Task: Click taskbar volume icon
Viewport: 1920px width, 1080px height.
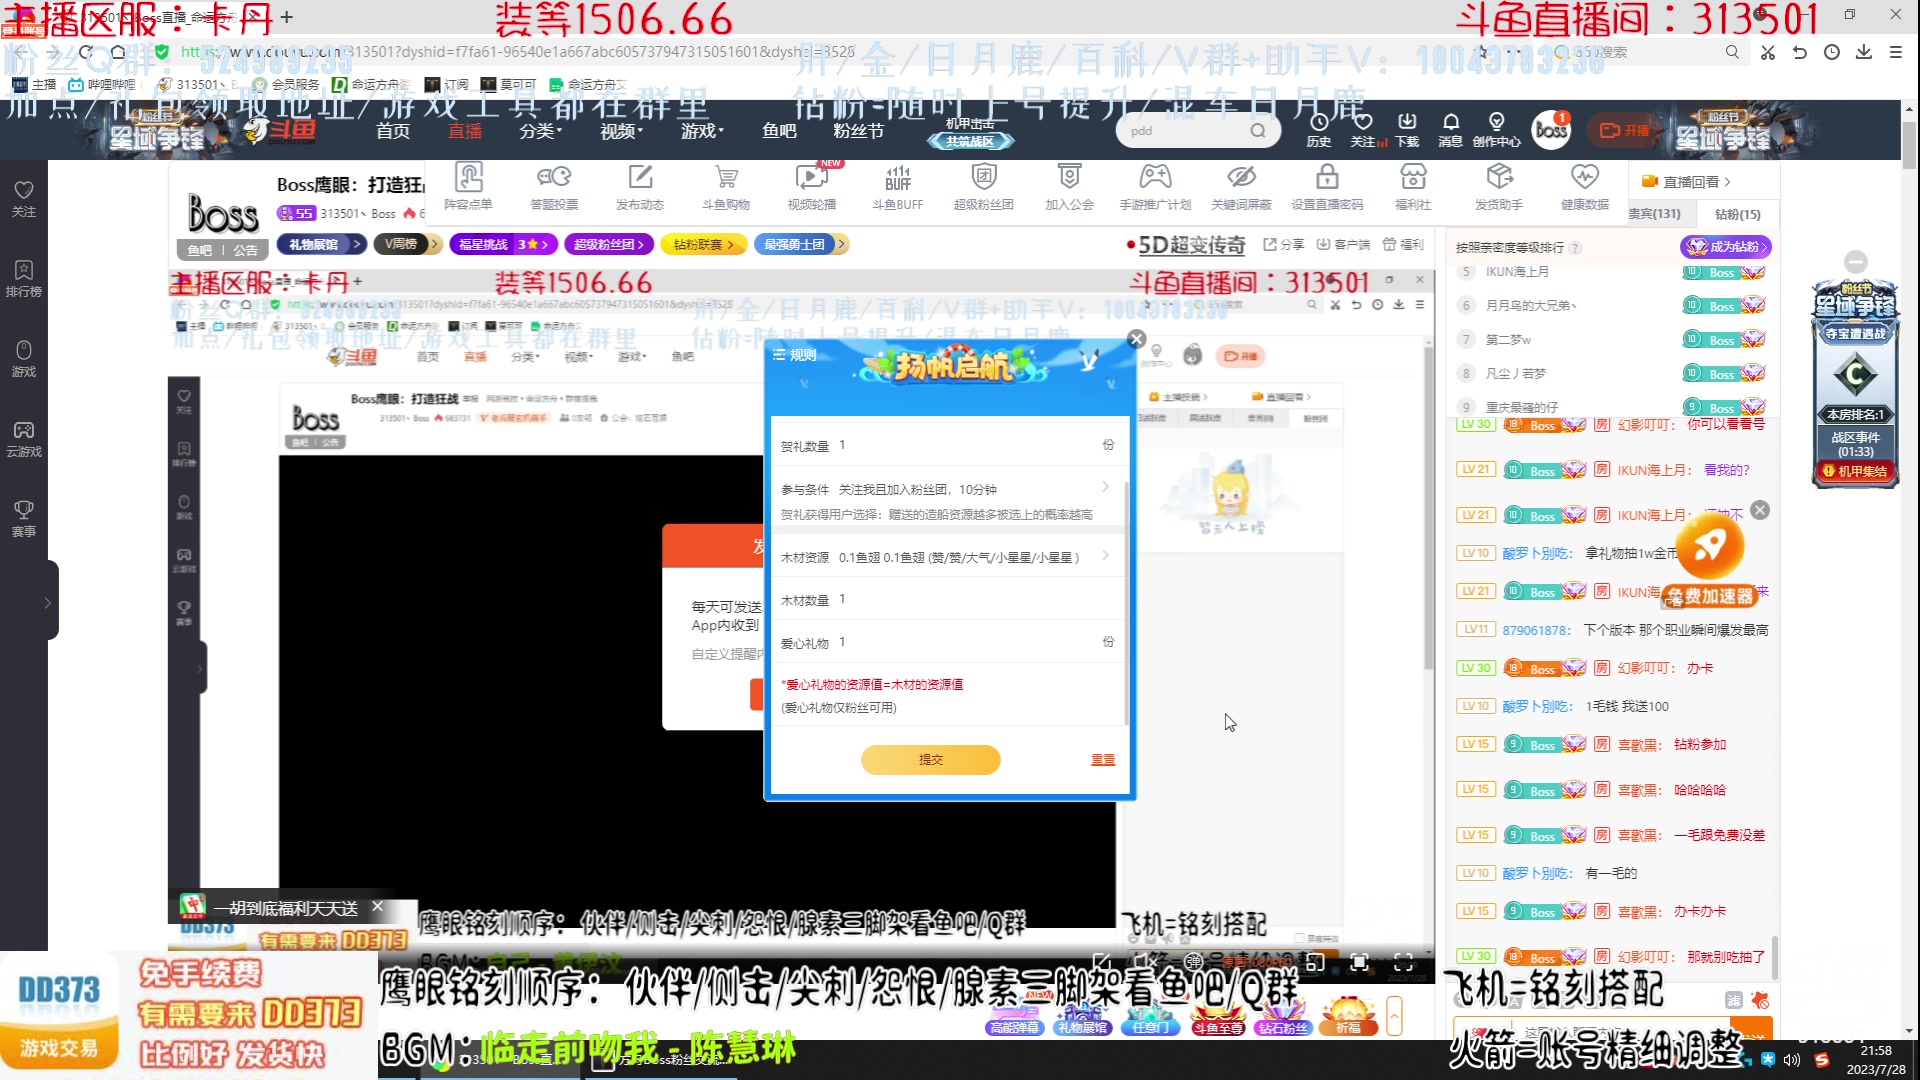Action: (1792, 1060)
